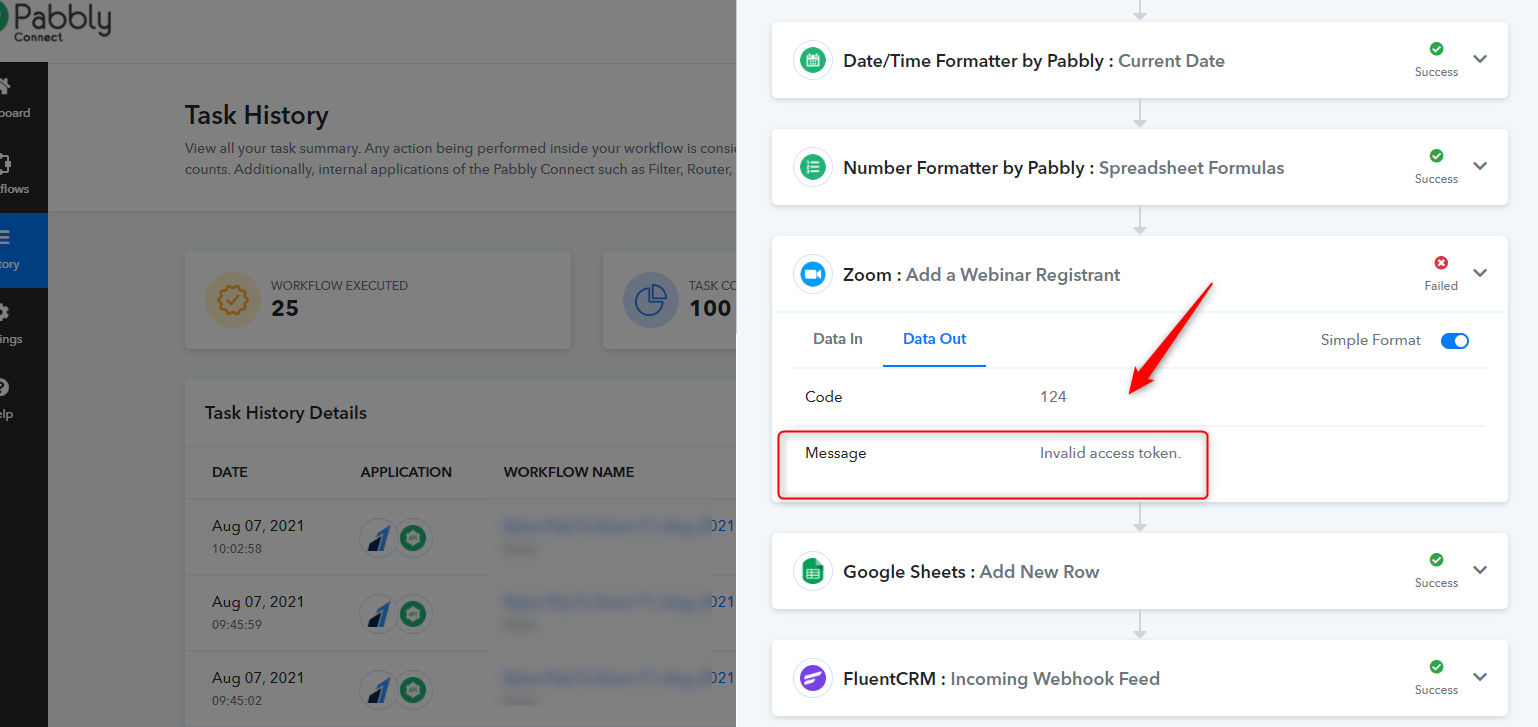Click the "Code" field label
This screenshot has height=727, width=1538.
[824, 397]
